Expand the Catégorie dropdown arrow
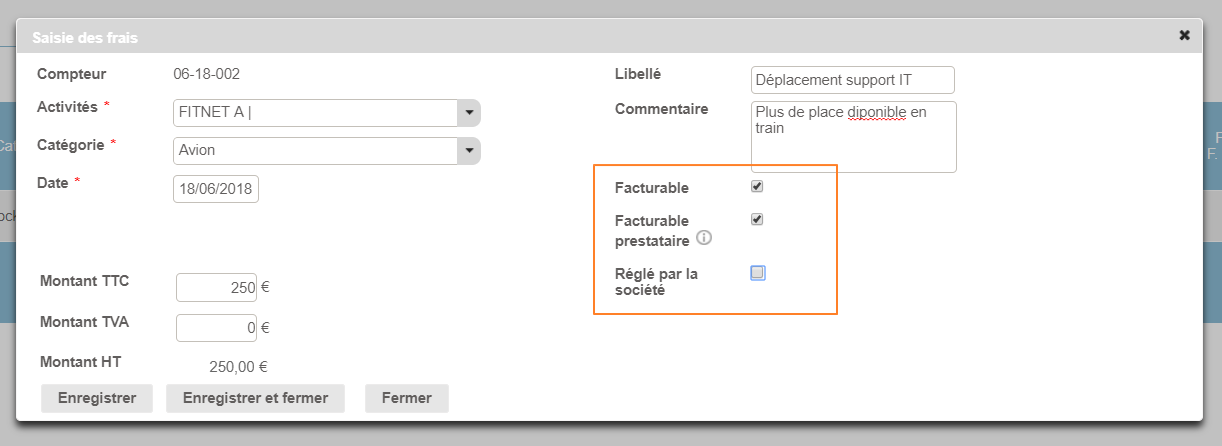This screenshot has height=446, width=1222. [x=468, y=151]
